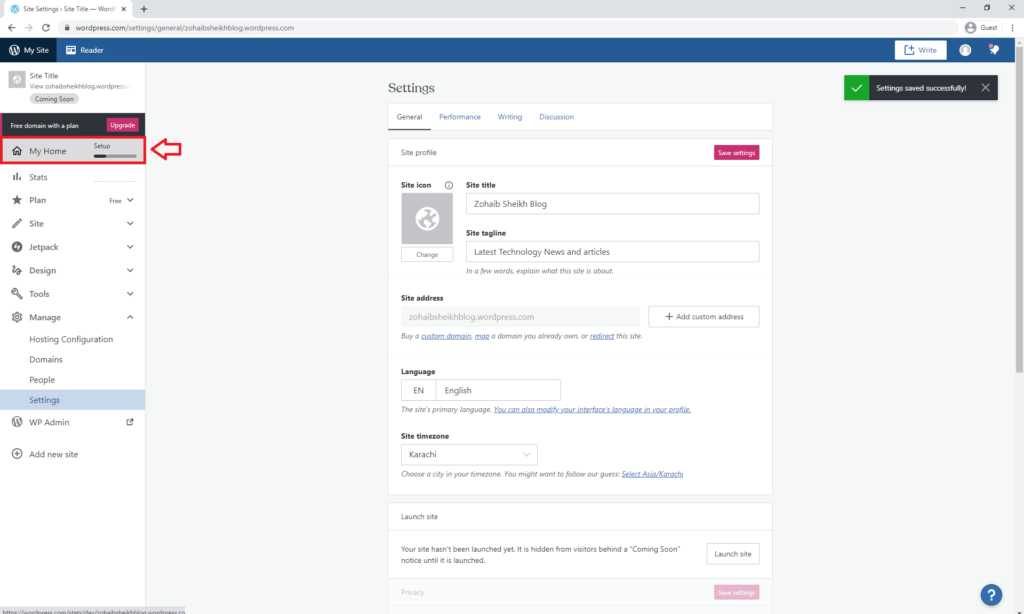Select Settings in sidebar

tap(72, 400)
